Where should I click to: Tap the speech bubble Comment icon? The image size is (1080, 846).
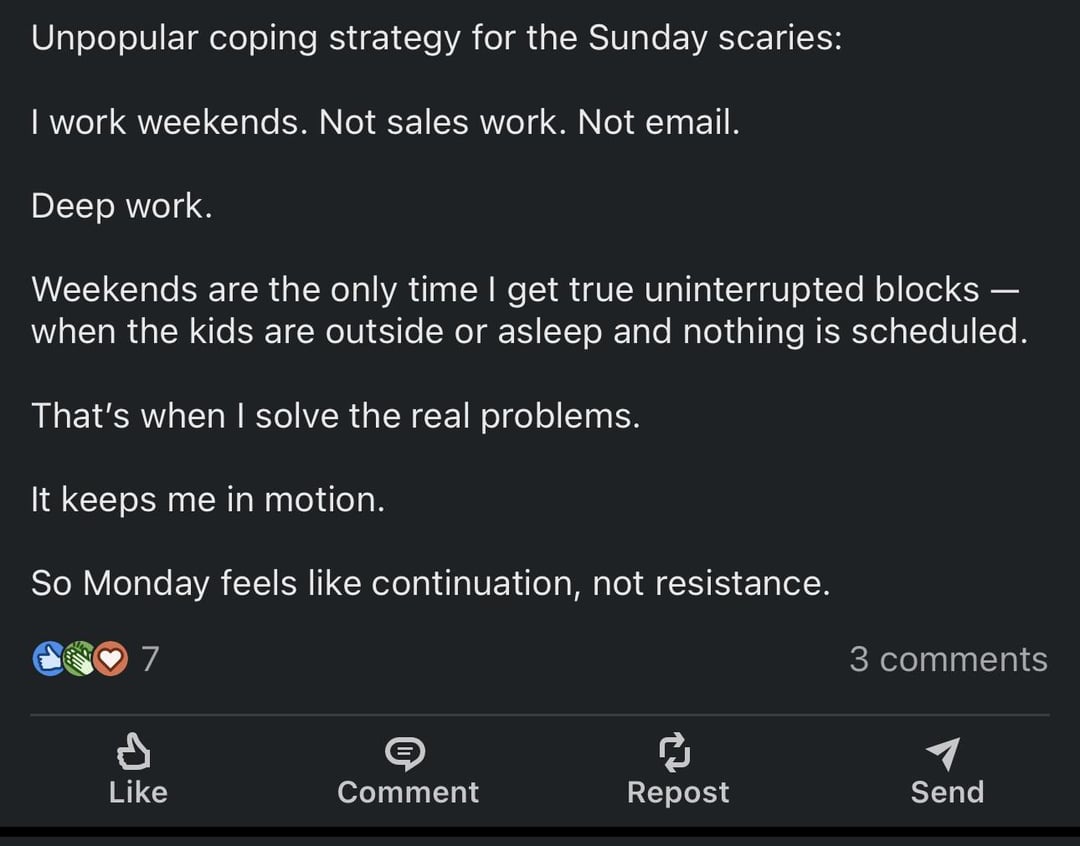[407, 752]
